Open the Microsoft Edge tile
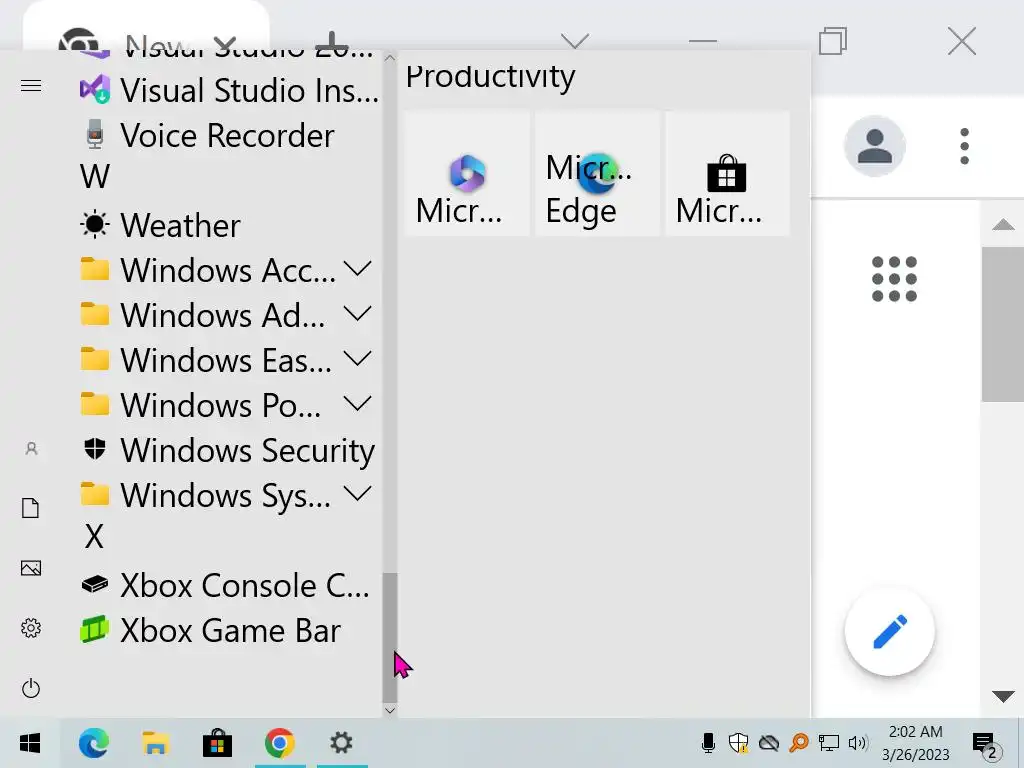 [597, 174]
